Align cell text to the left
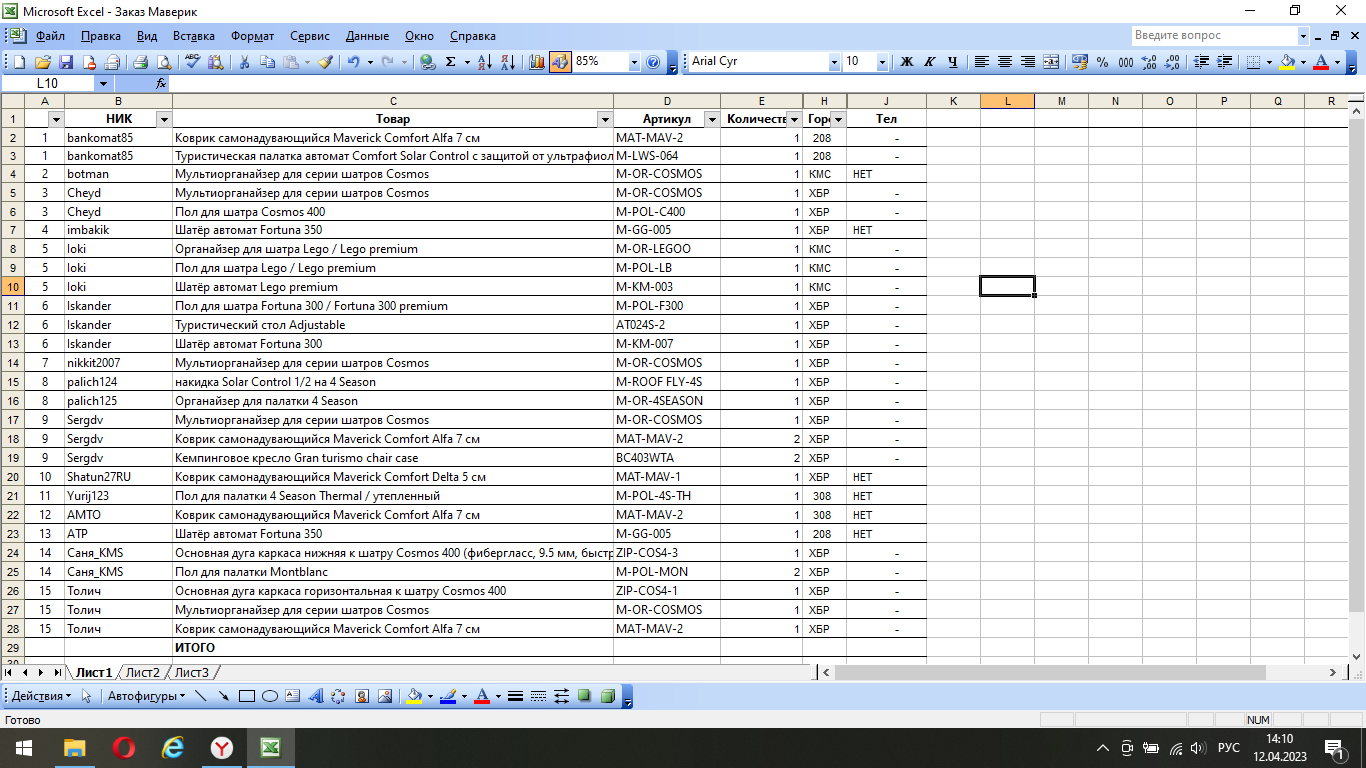 (x=982, y=62)
